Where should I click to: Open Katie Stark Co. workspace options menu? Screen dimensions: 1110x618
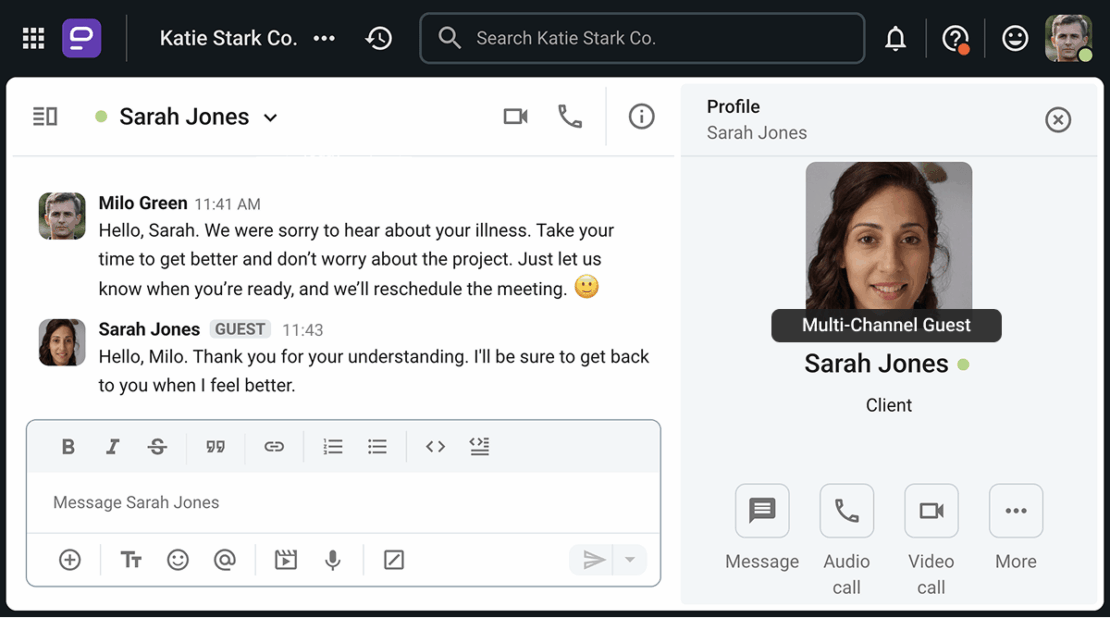click(x=324, y=38)
